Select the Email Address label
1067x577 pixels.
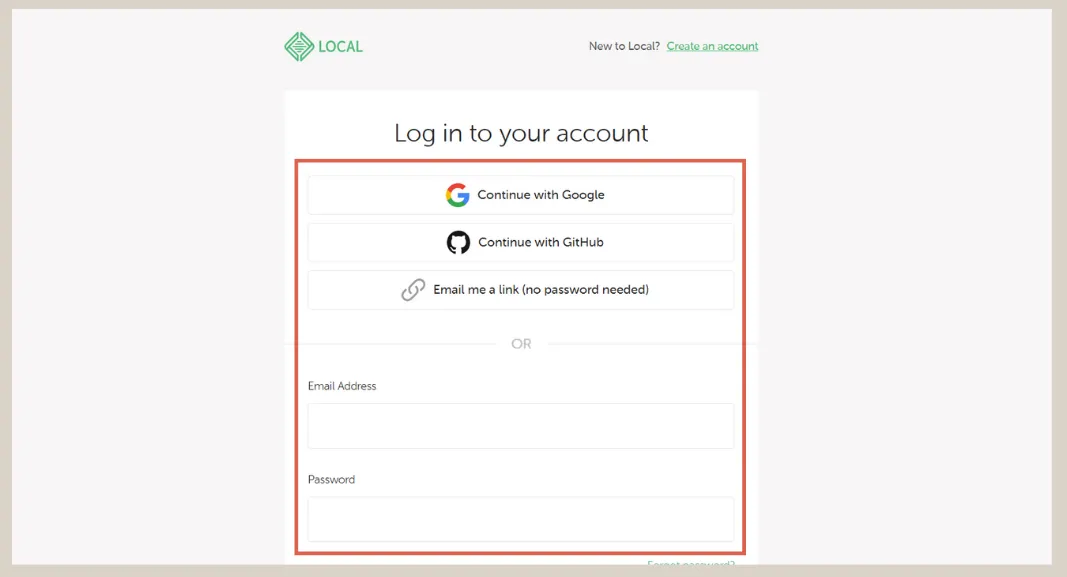[341, 386]
